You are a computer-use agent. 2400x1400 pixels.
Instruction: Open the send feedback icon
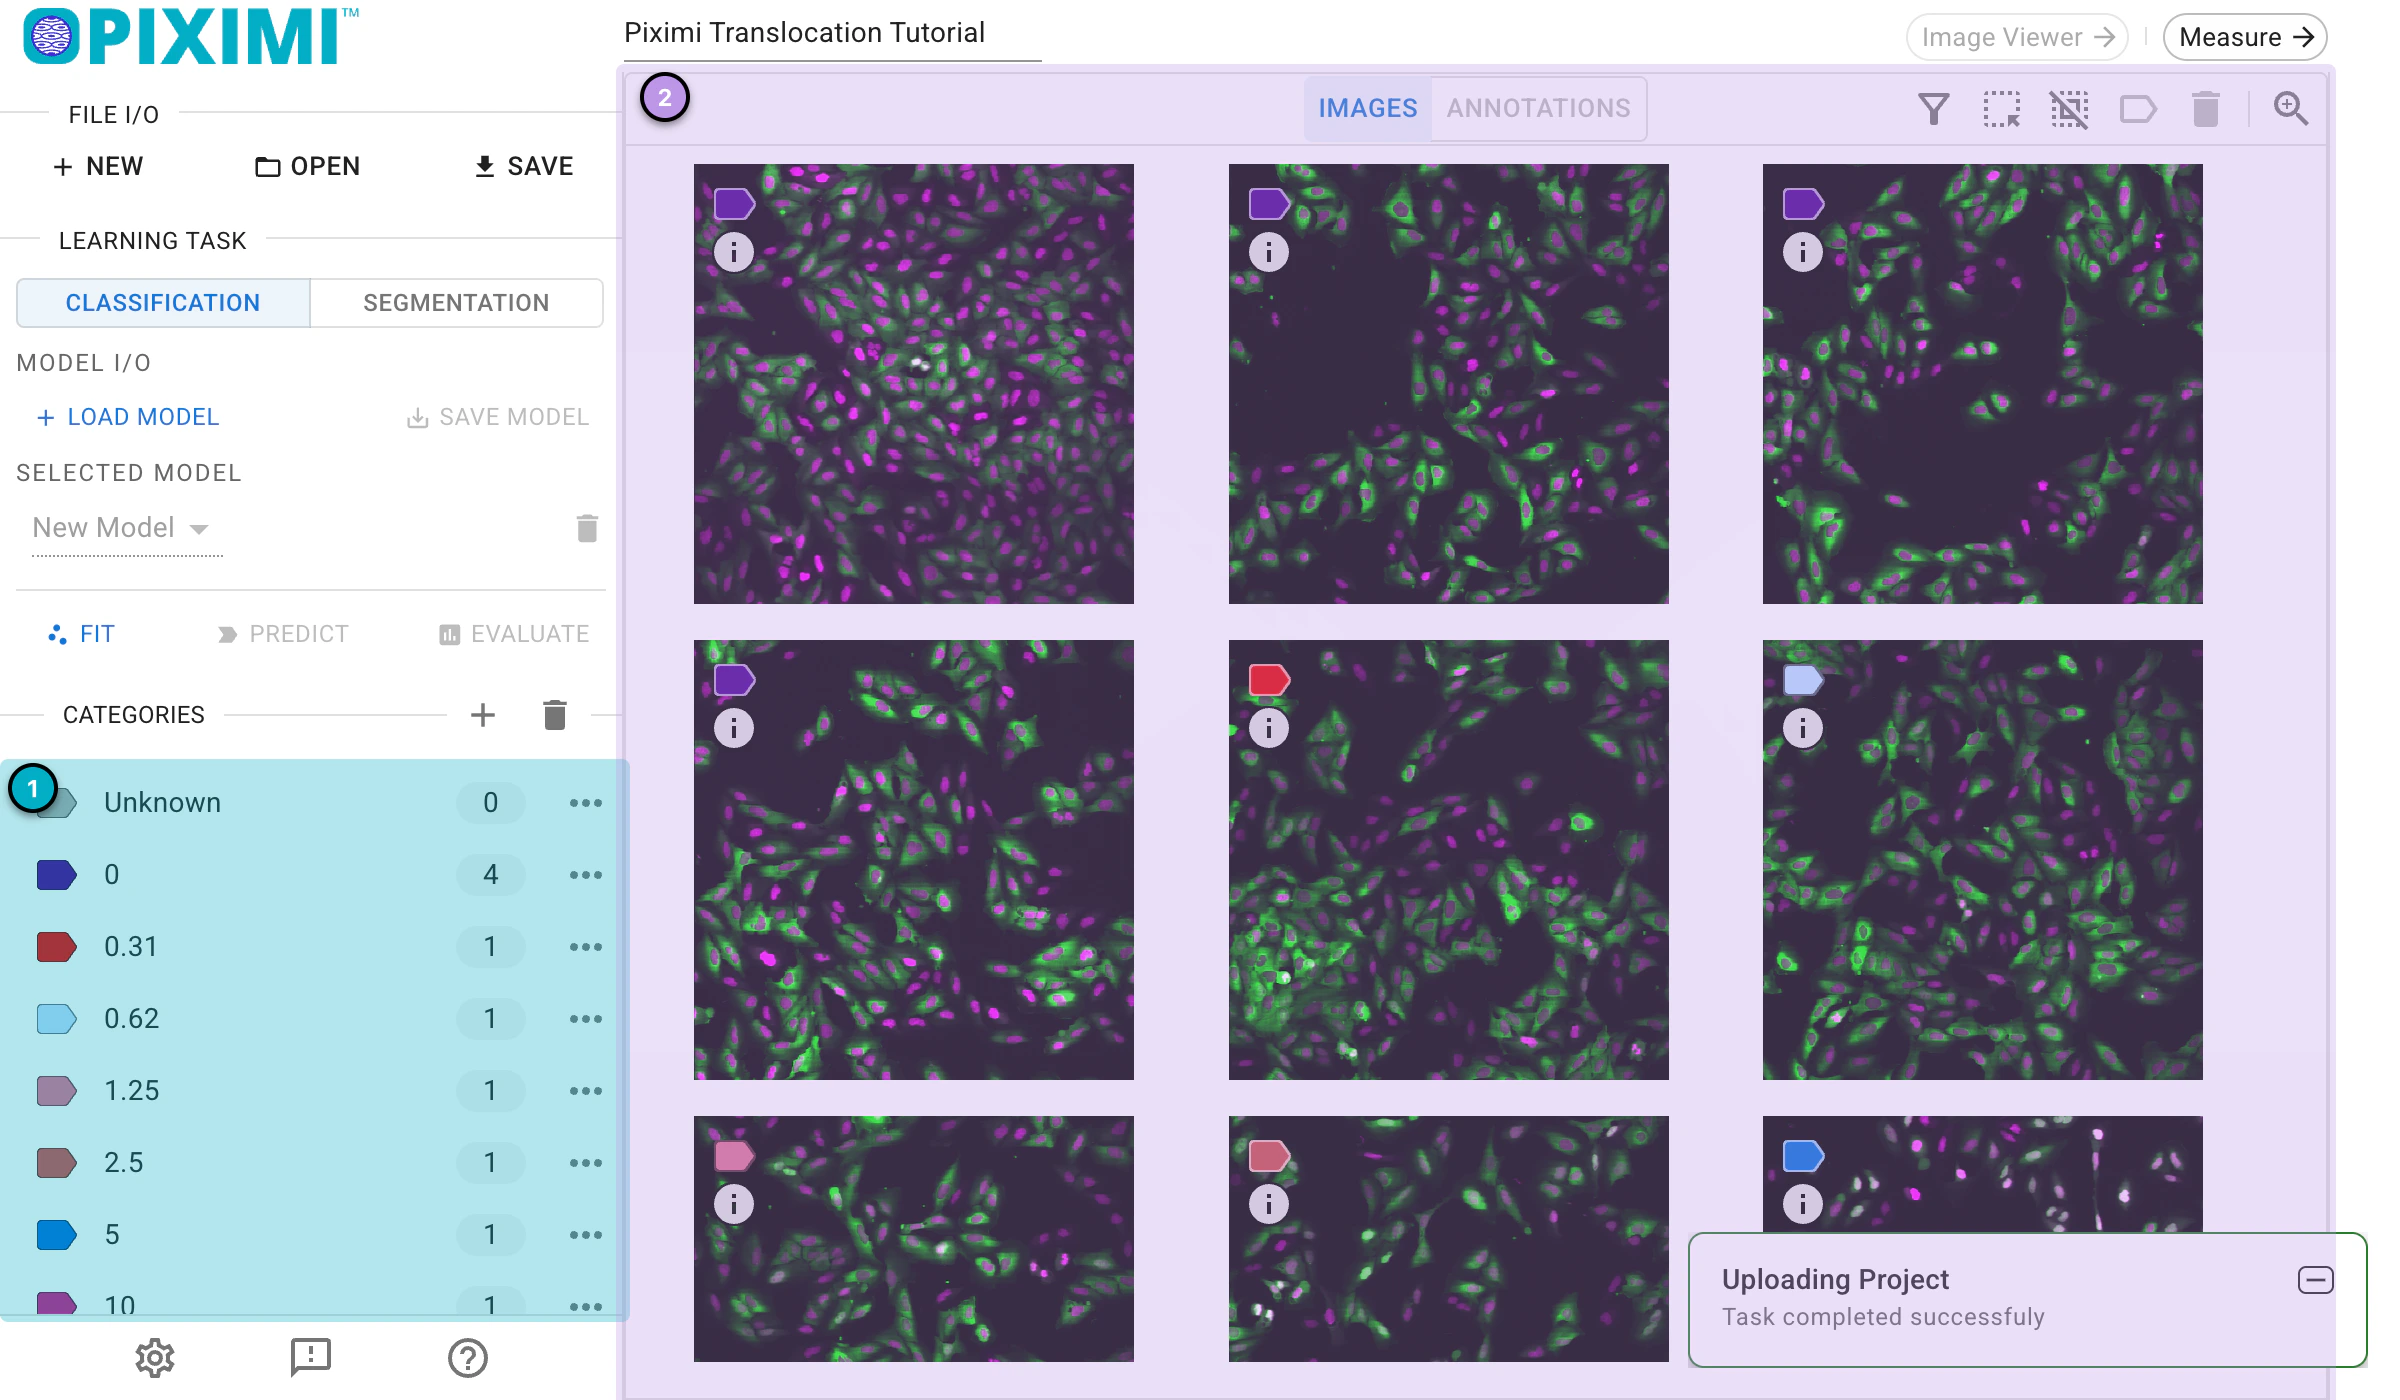click(310, 1357)
